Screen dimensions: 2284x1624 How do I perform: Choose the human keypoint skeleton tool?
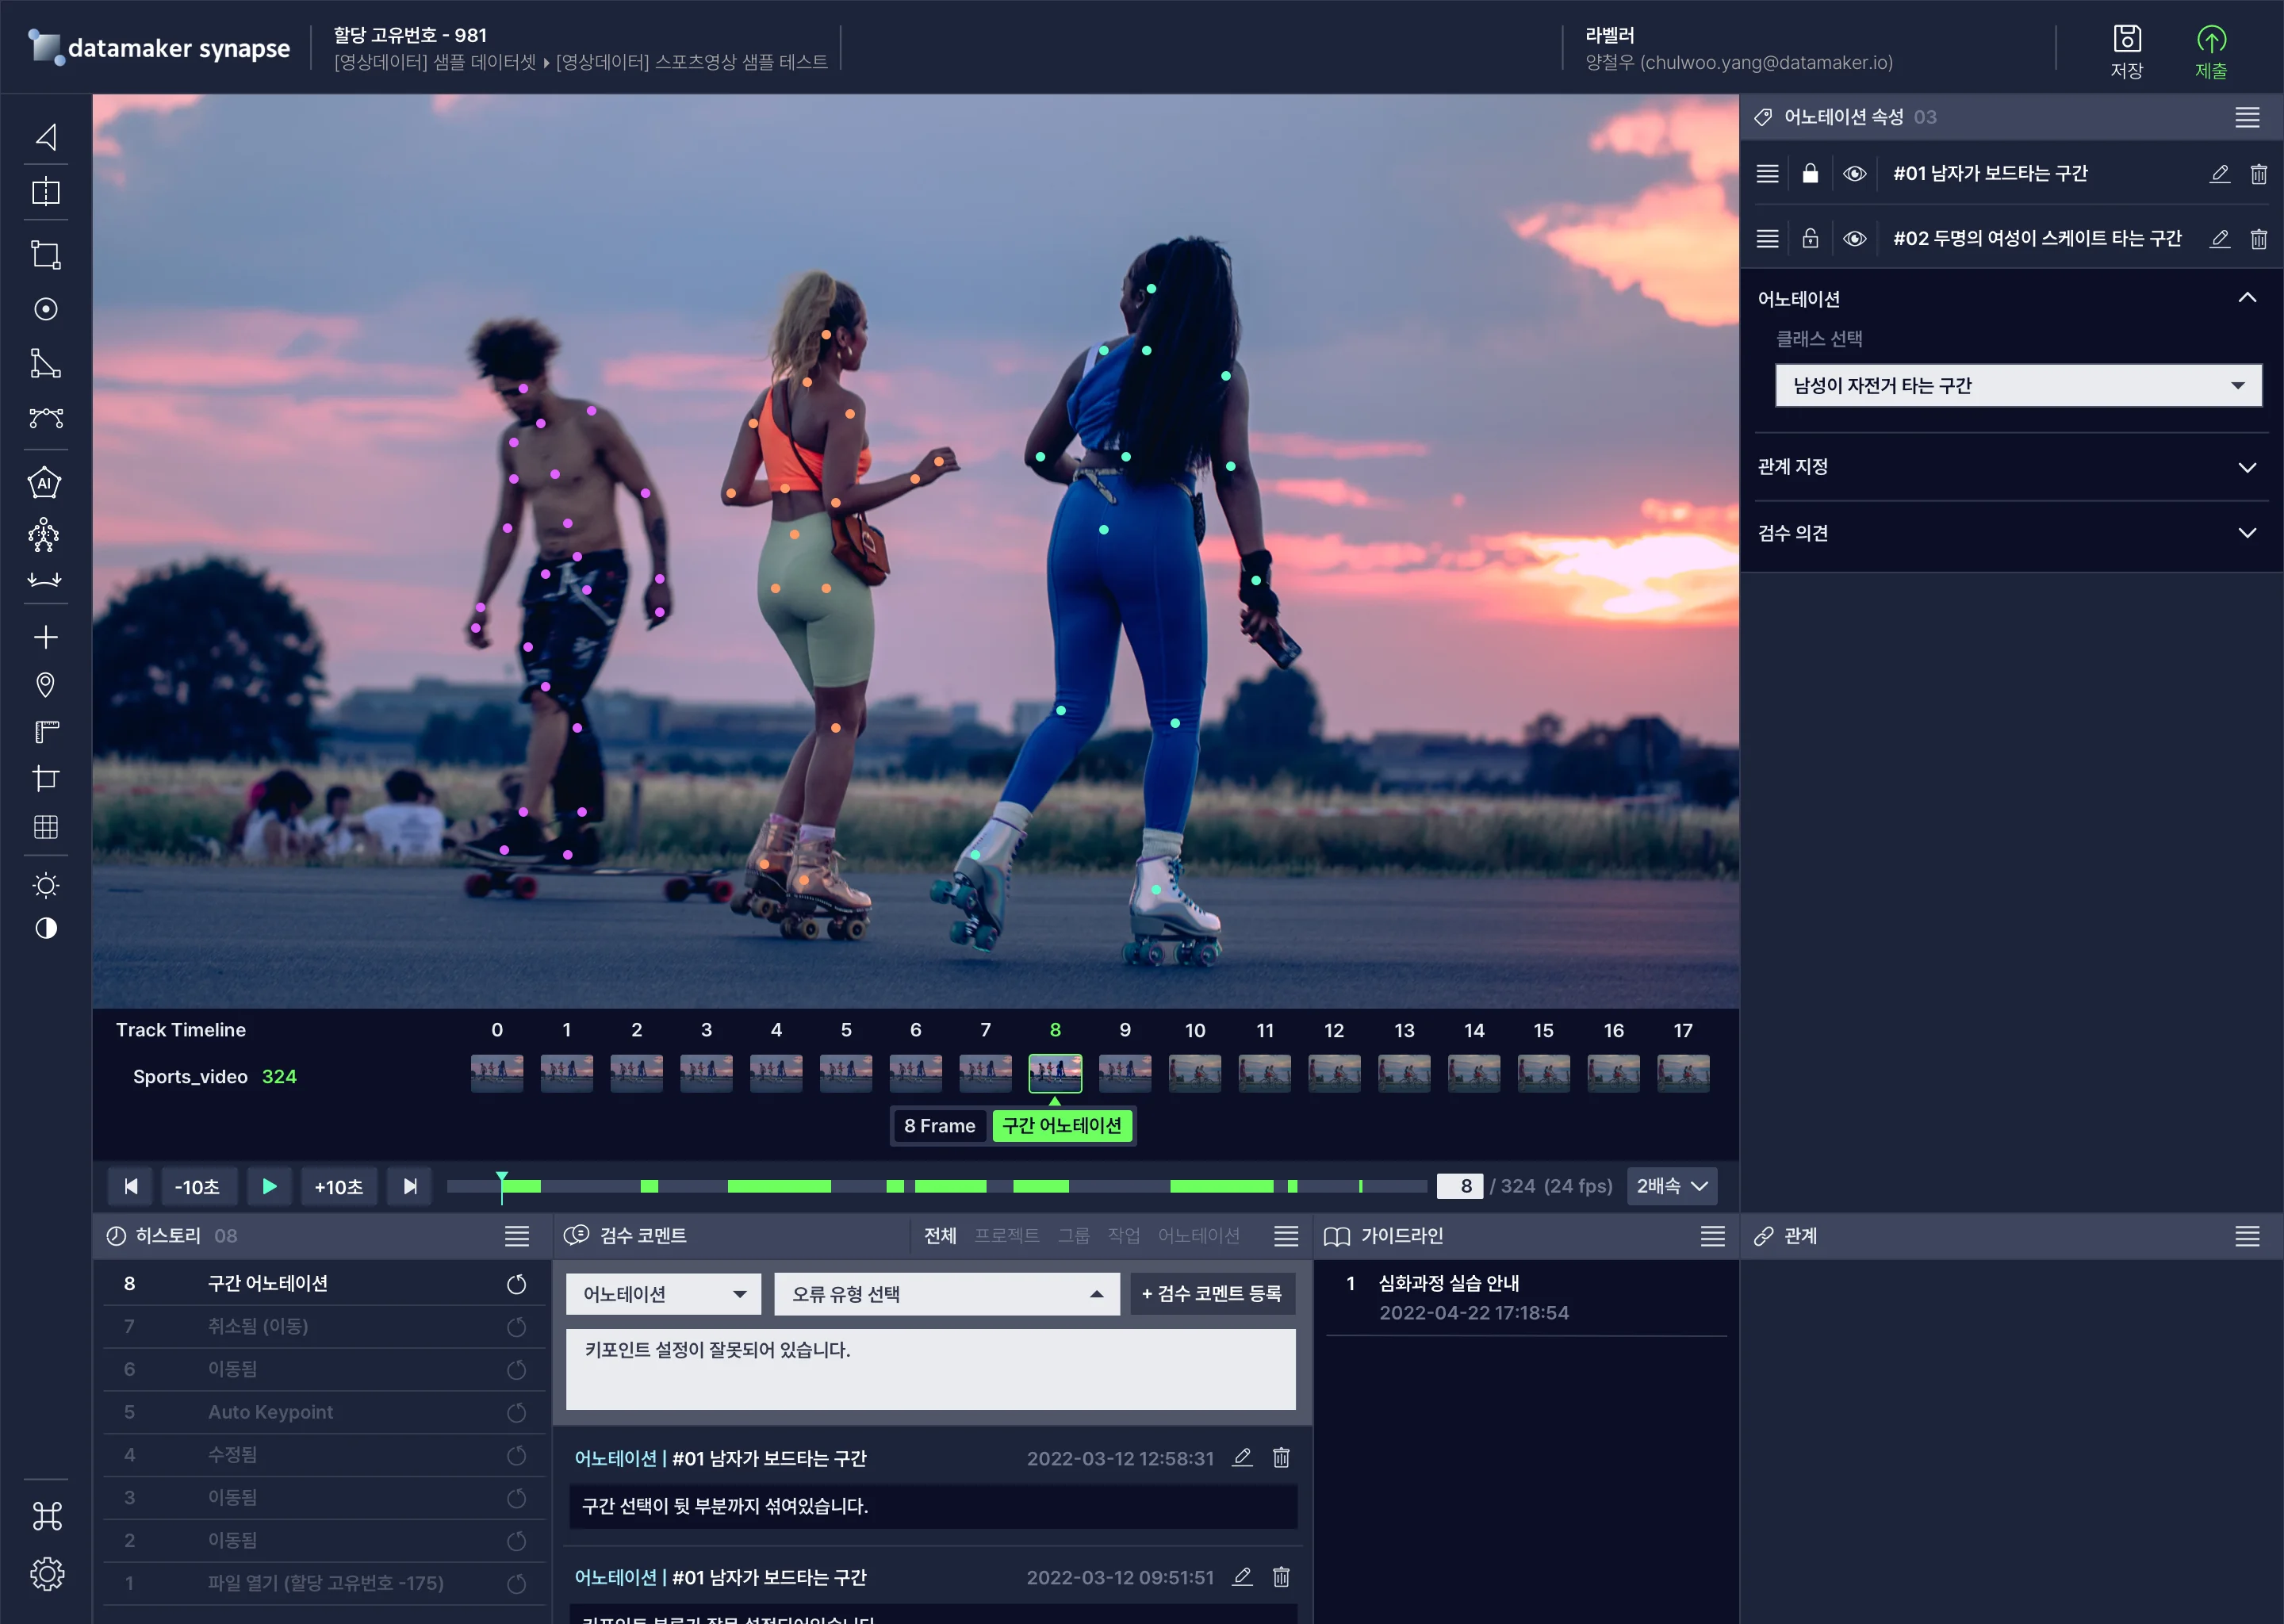click(44, 535)
